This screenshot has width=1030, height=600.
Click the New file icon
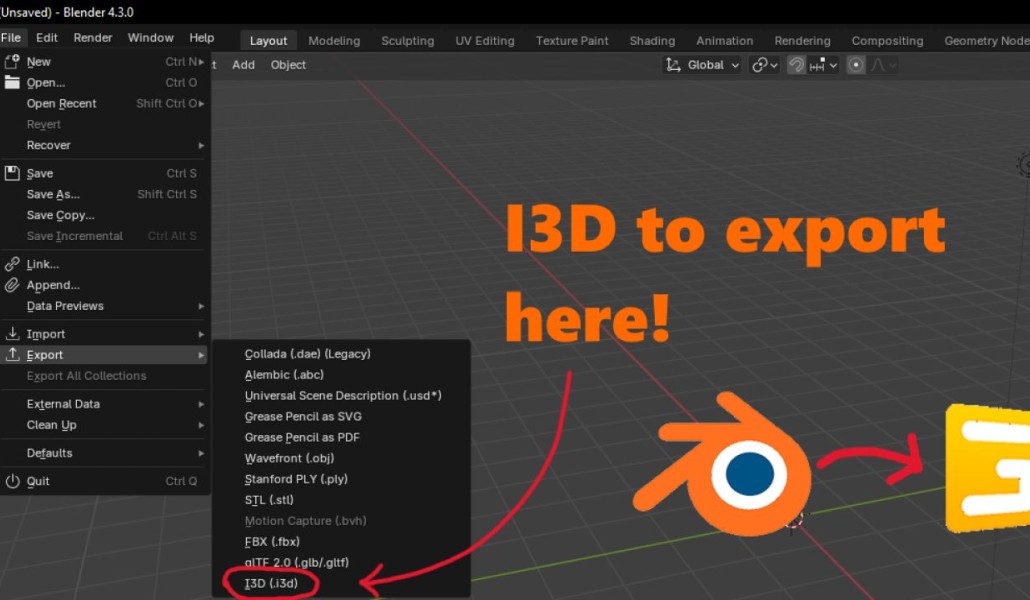point(12,62)
